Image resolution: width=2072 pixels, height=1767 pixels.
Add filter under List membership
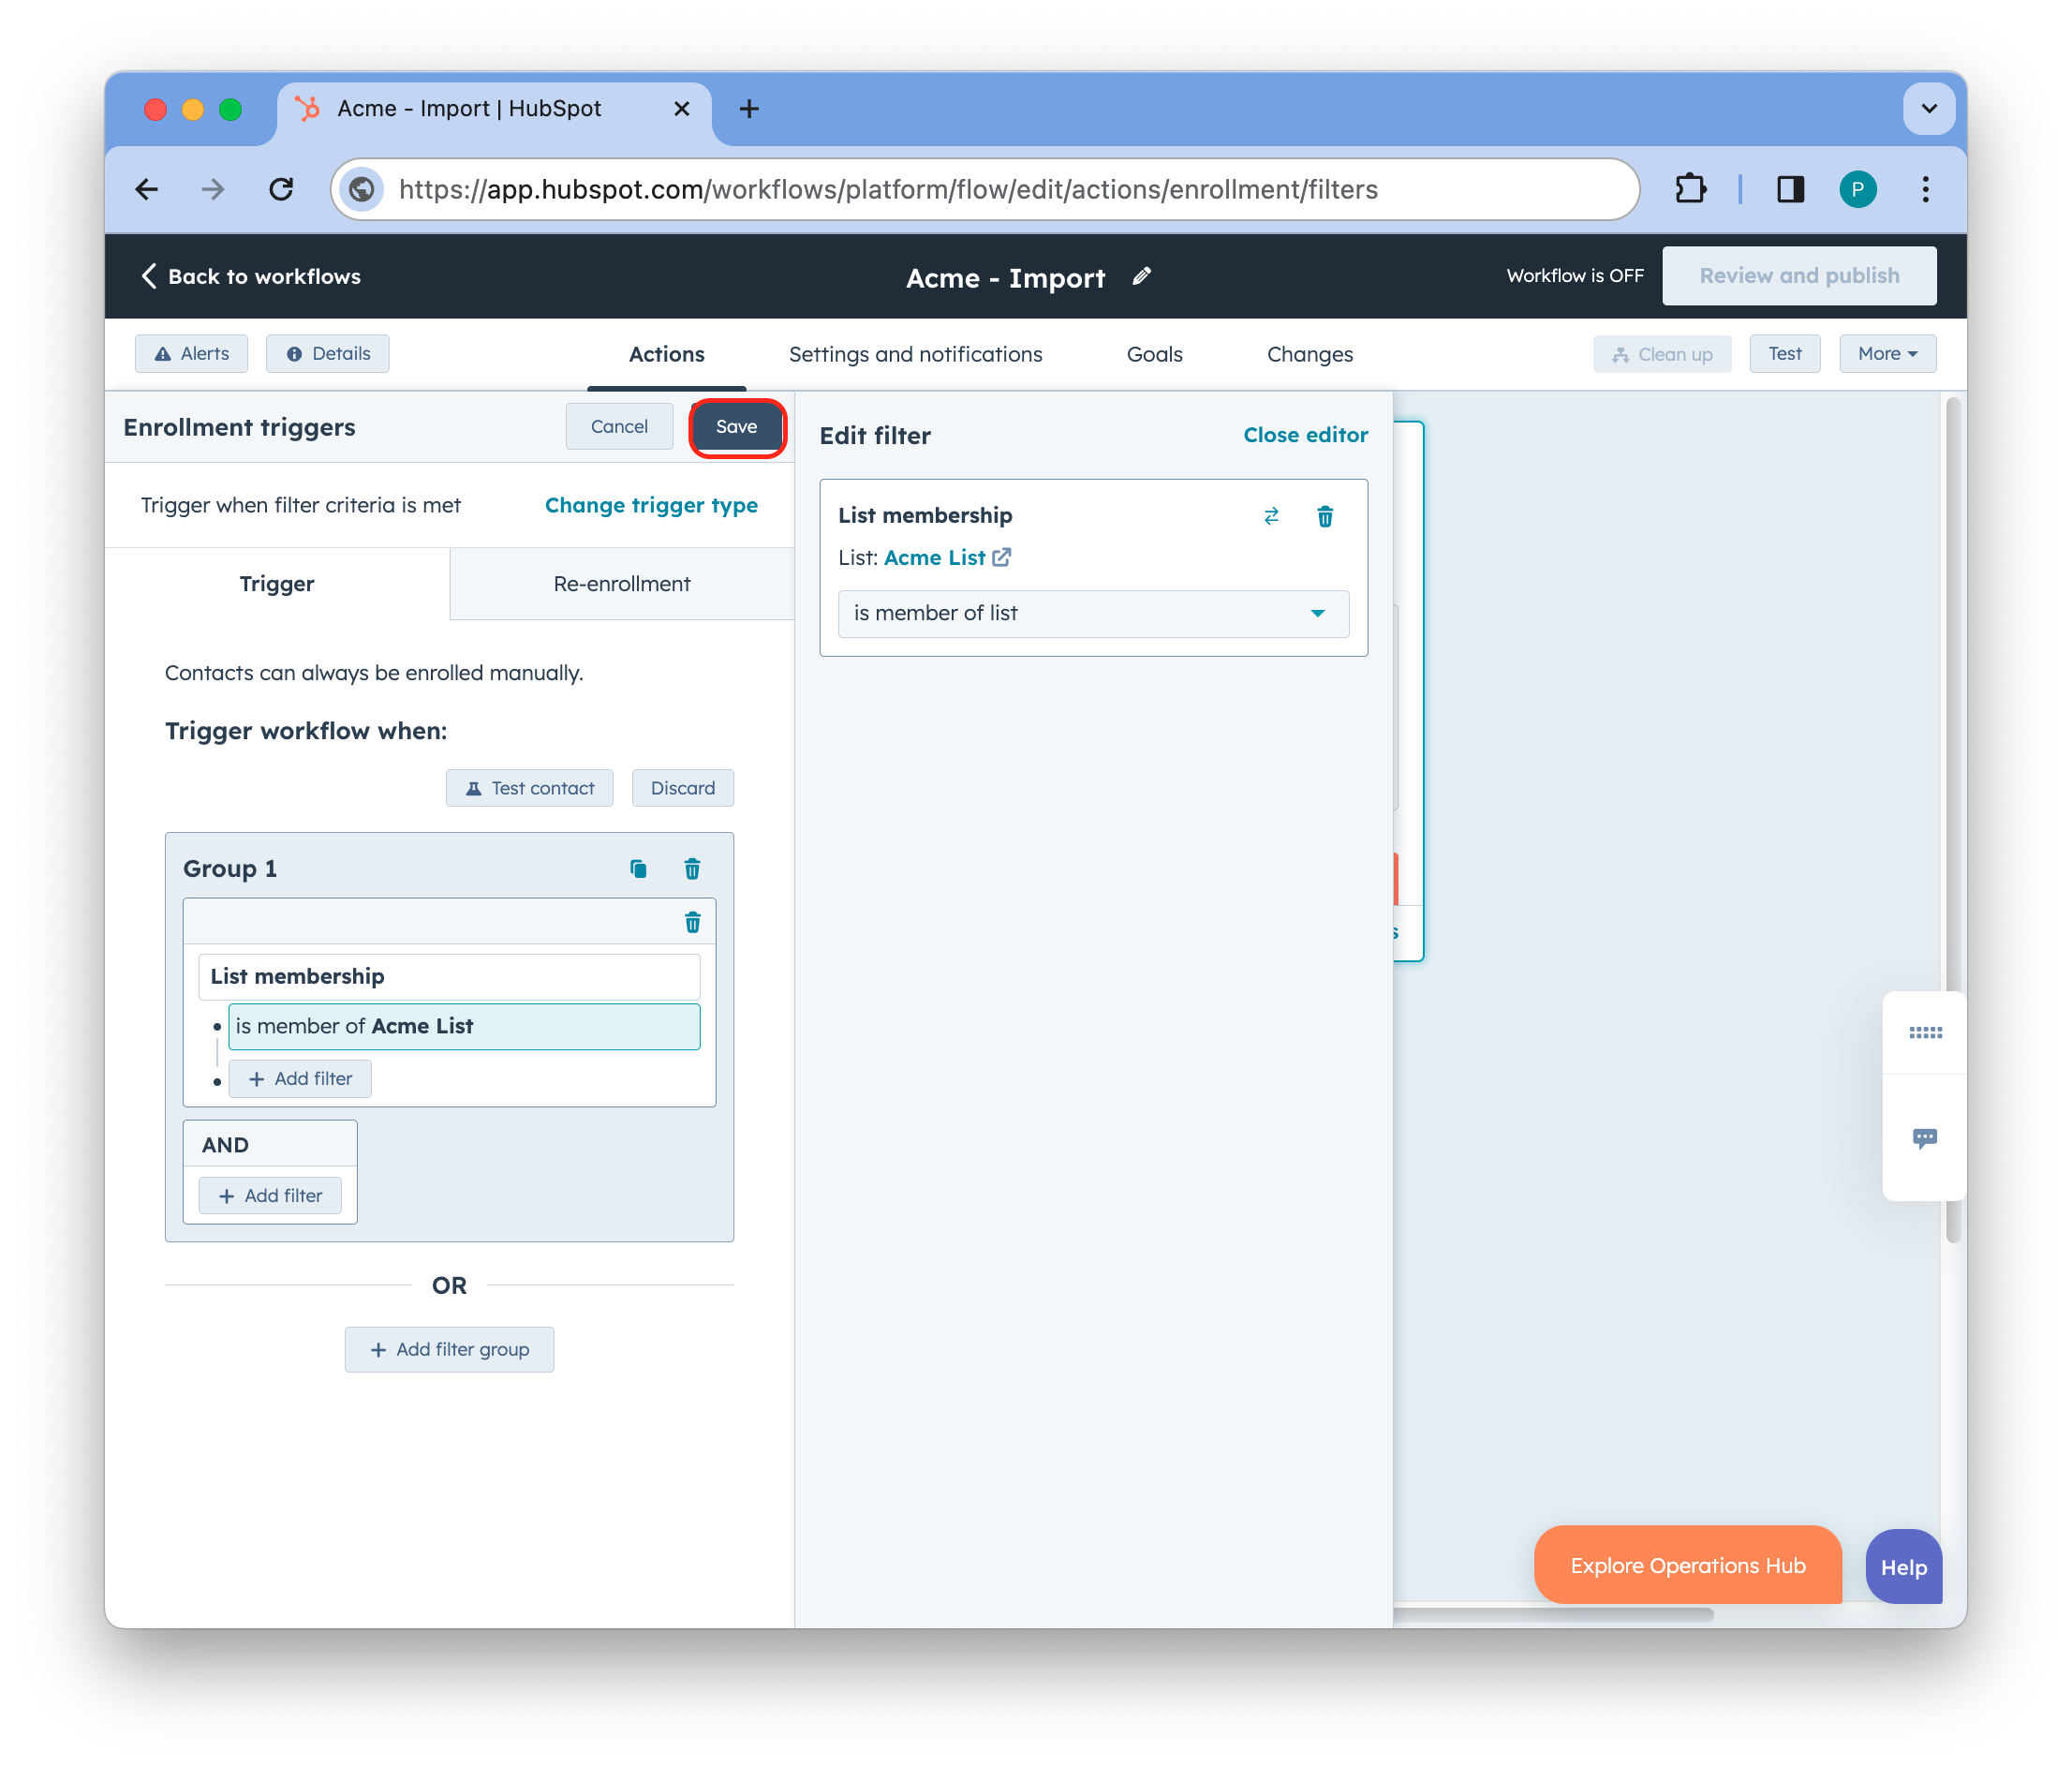click(x=300, y=1079)
